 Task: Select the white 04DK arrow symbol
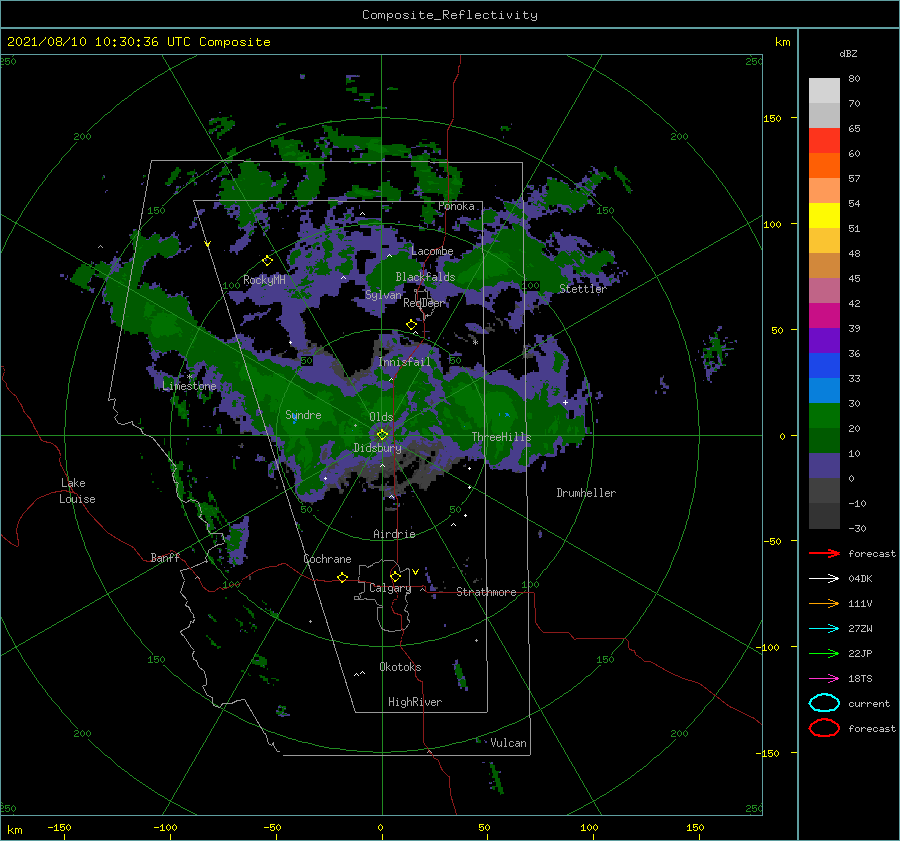(x=824, y=579)
